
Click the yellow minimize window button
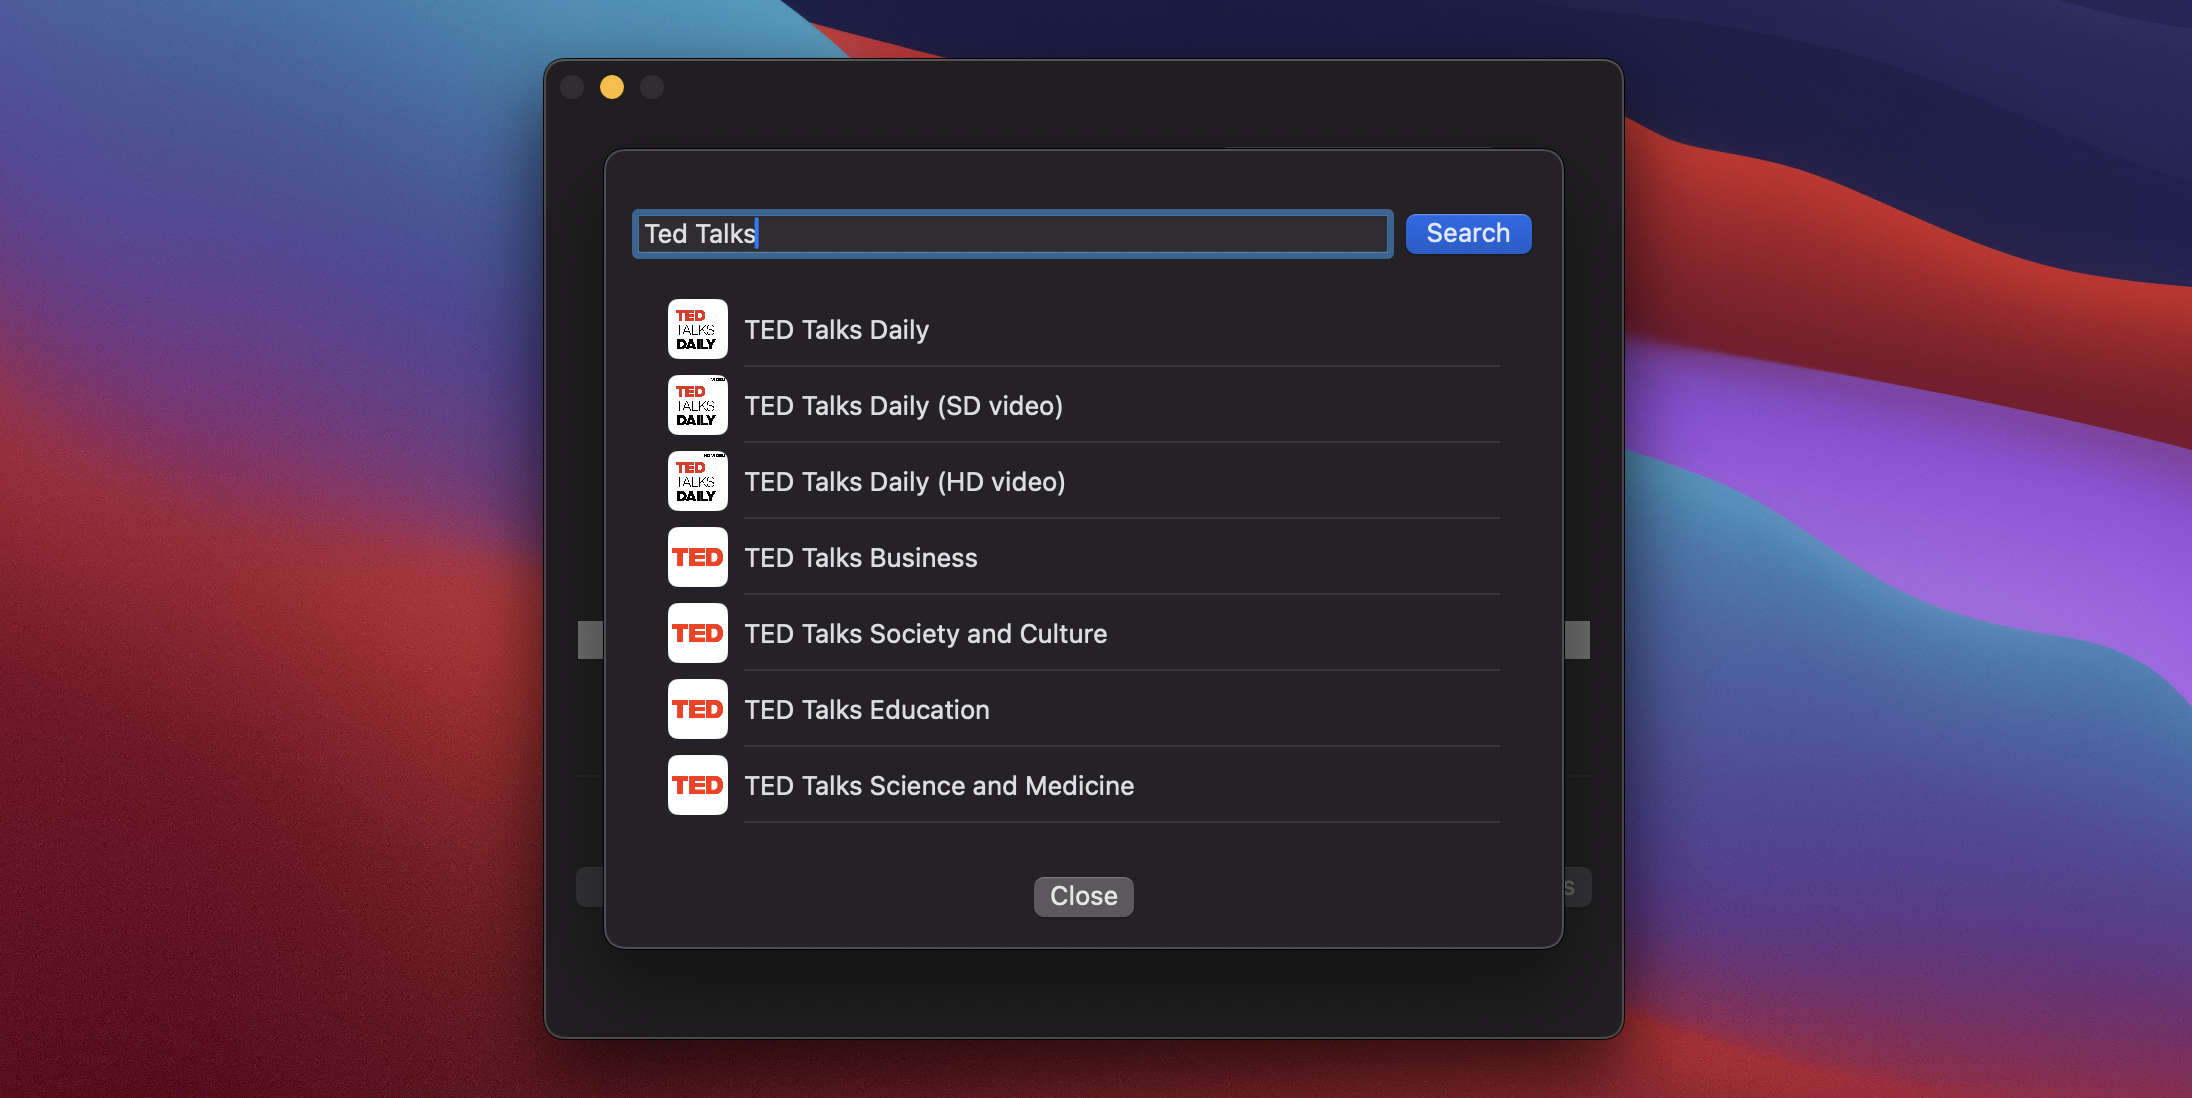pyautogui.click(x=612, y=85)
